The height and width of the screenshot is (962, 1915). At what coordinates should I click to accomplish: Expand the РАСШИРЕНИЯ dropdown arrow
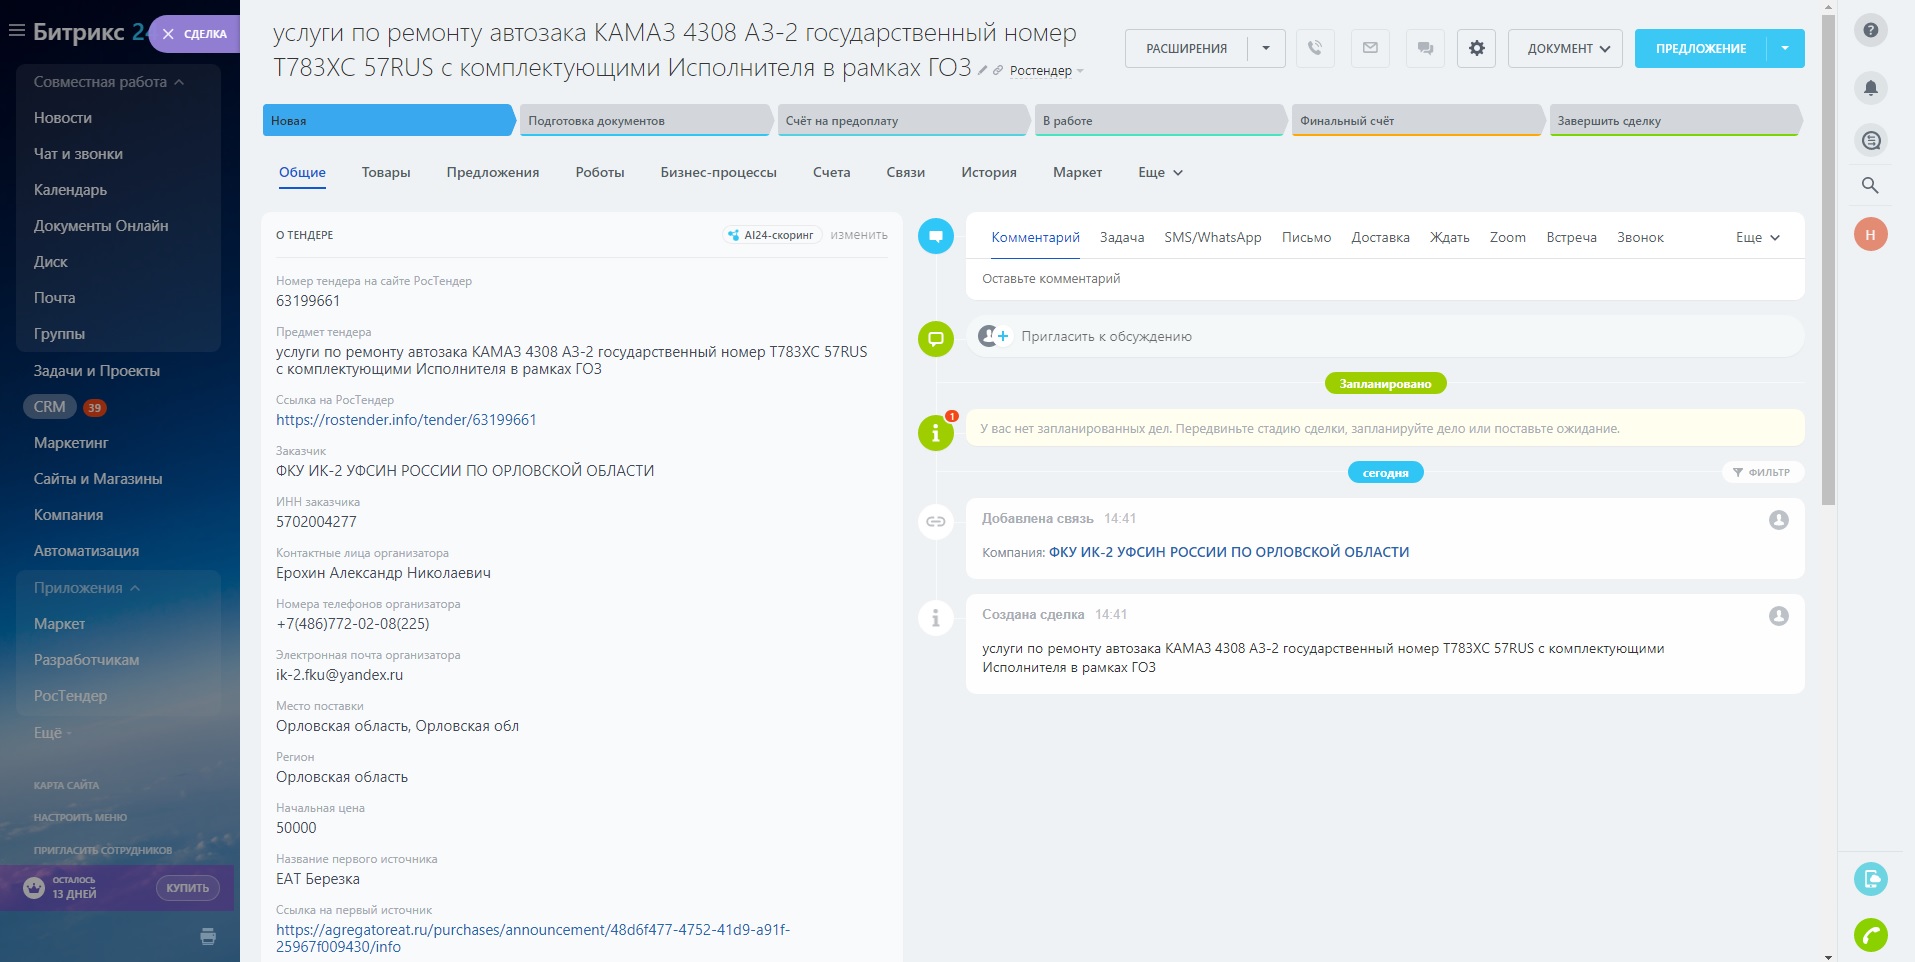point(1266,48)
